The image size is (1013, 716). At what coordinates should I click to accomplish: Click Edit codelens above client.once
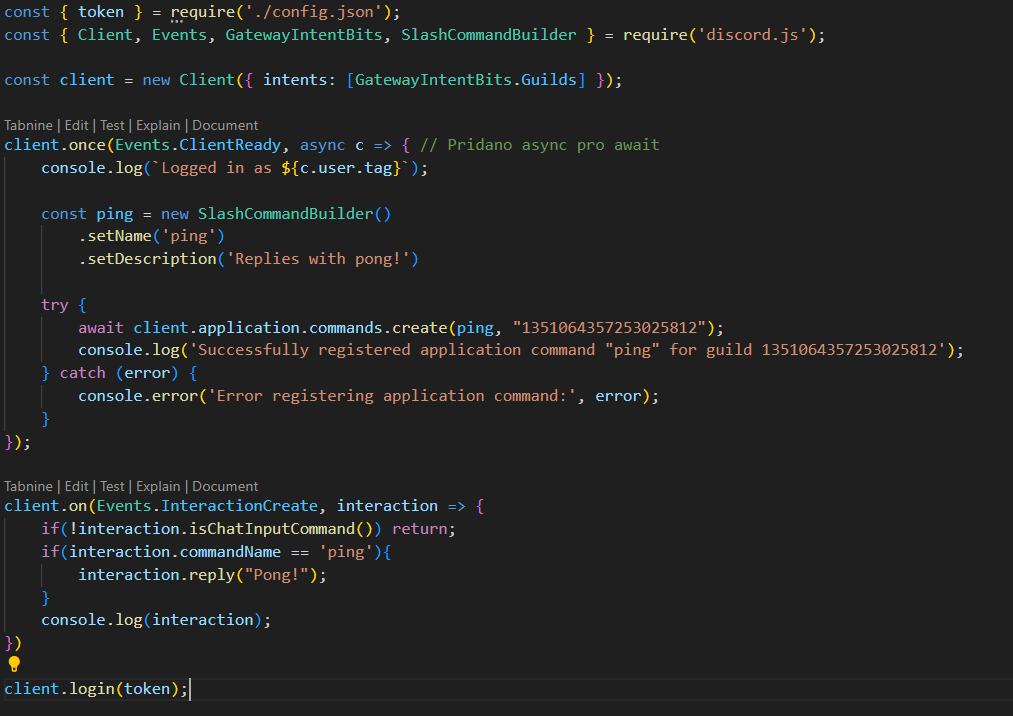tap(76, 125)
